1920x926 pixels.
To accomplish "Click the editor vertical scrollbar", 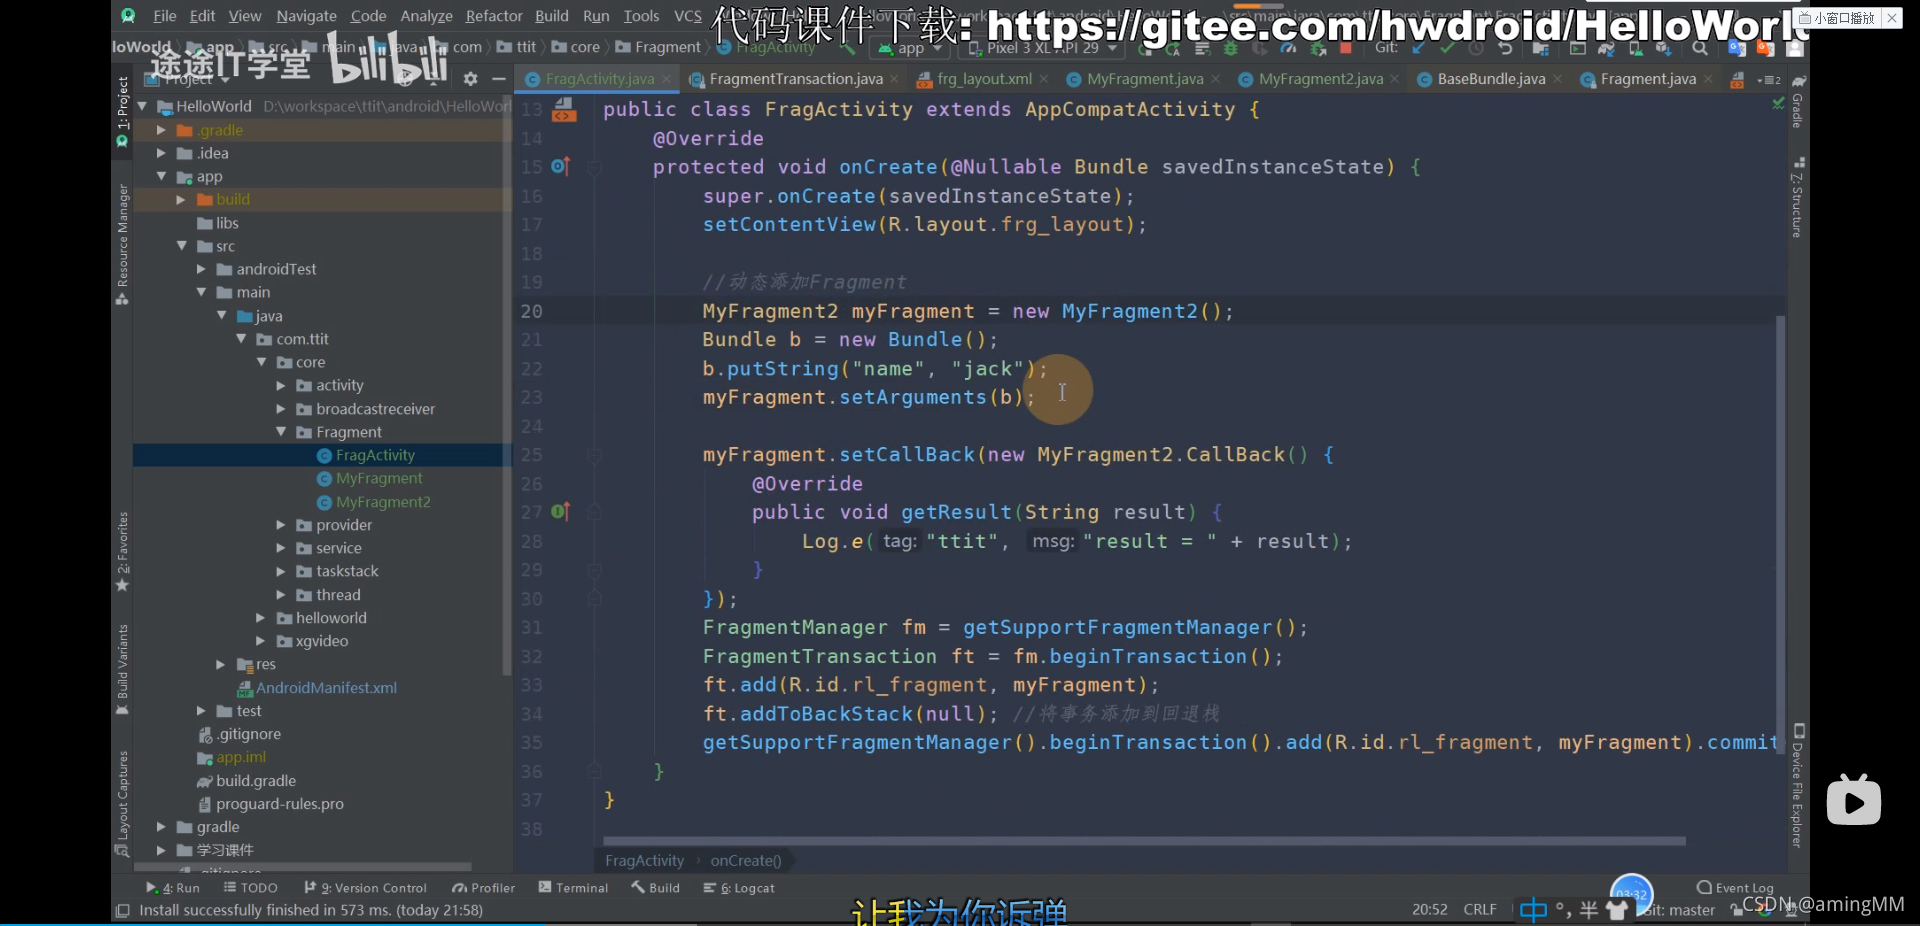I will (1780, 534).
